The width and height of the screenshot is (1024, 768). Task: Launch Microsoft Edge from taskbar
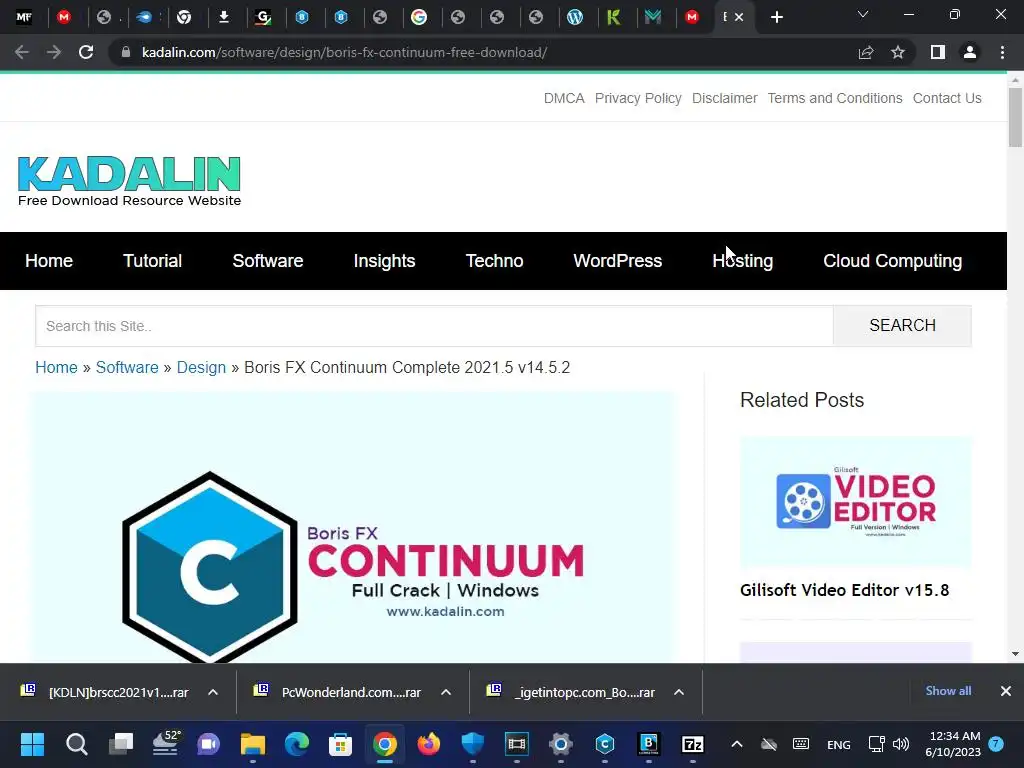coord(297,744)
